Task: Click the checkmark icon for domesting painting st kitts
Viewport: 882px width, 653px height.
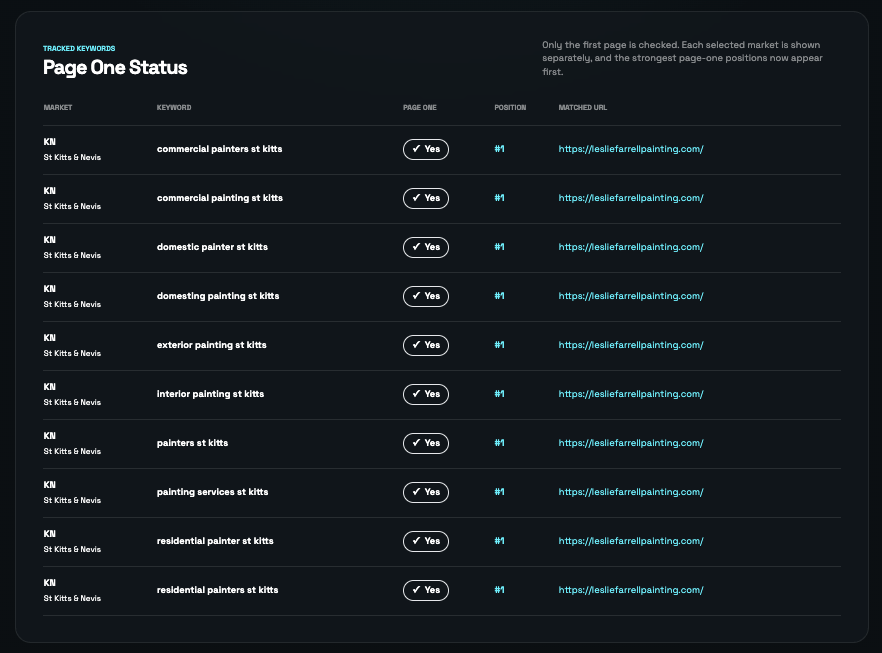Action: tap(415, 296)
